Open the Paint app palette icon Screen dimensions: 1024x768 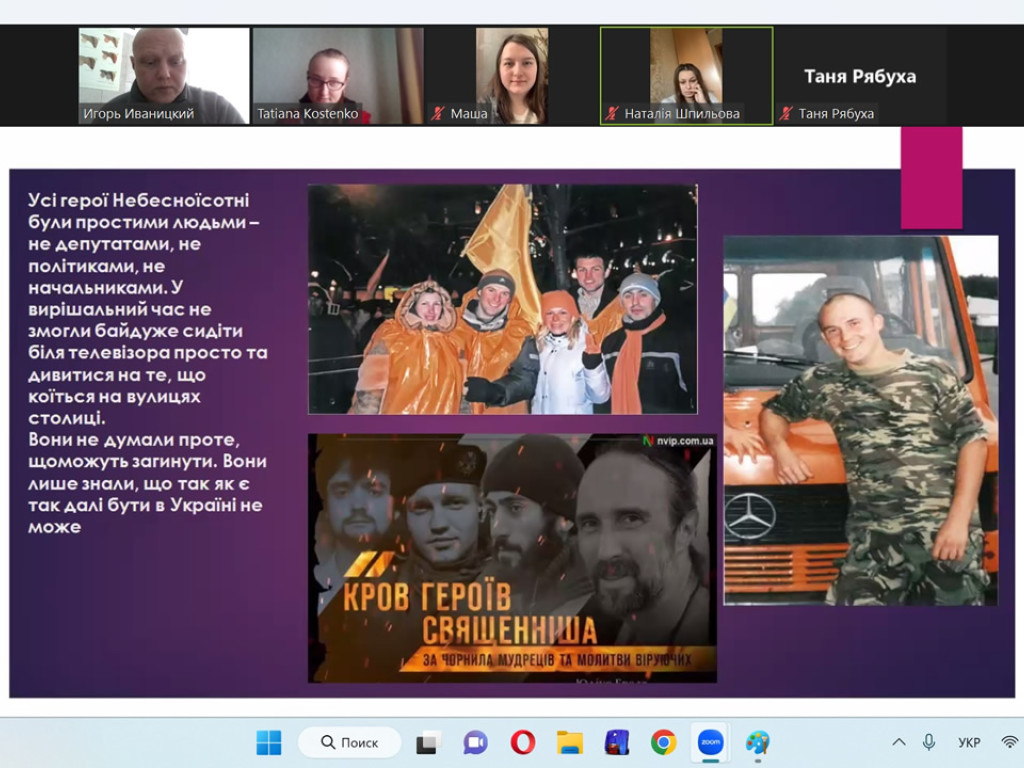(x=758, y=743)
